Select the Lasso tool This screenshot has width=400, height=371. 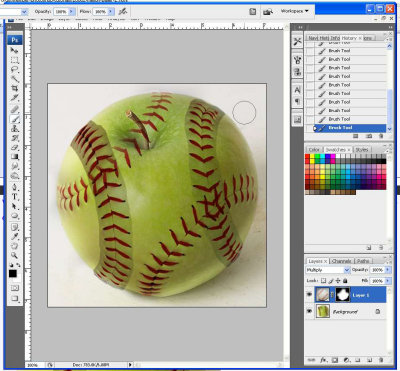point(14,69)
